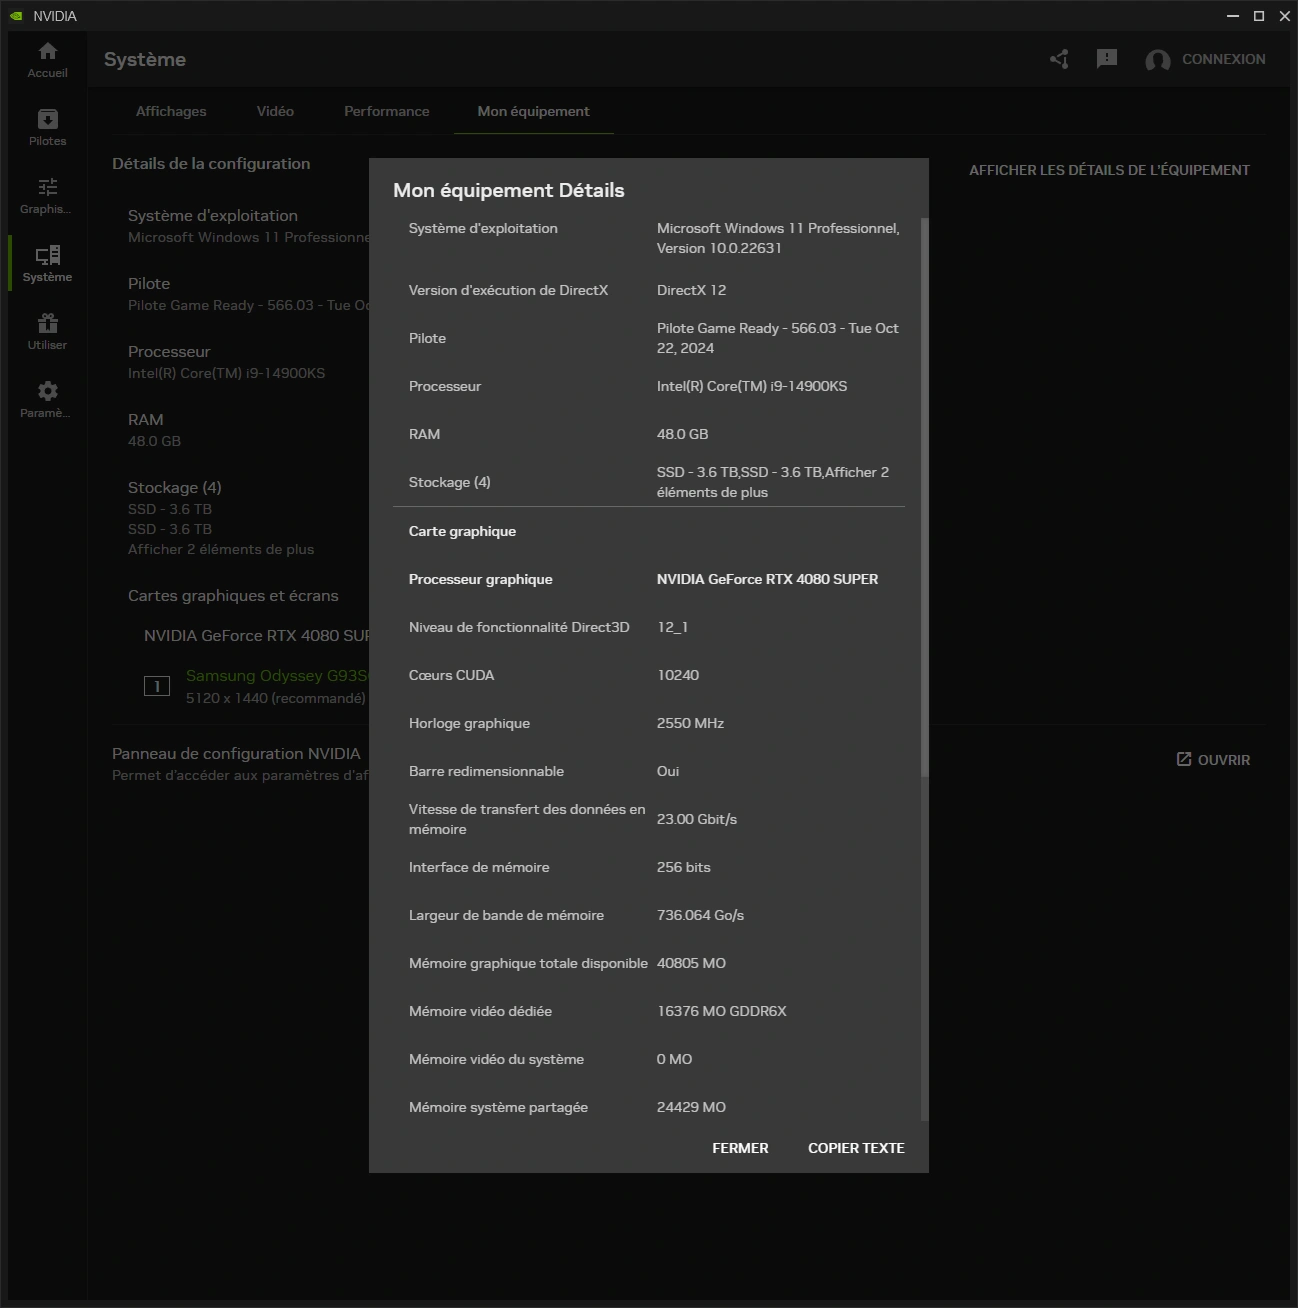Image resolution: width=1298 pixels, height=1308 pixels.
Task: Click AFFICHER LES DÉTAILS DE L'ÉQUIPEMENT
Action: (x=1109, y=170)
